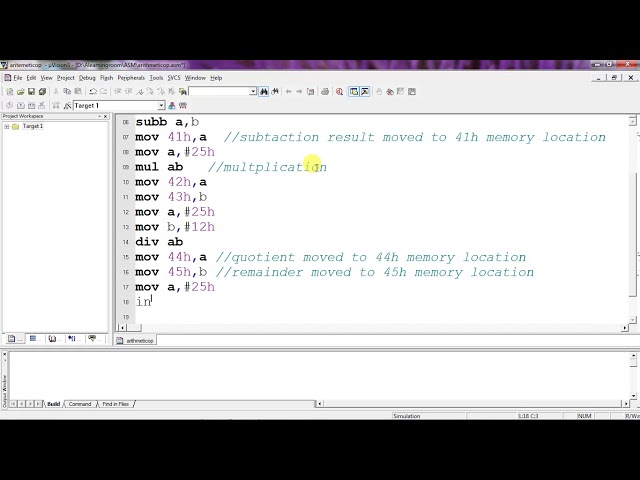
Task: Open the SVCS menu
Action: (174, 78)
